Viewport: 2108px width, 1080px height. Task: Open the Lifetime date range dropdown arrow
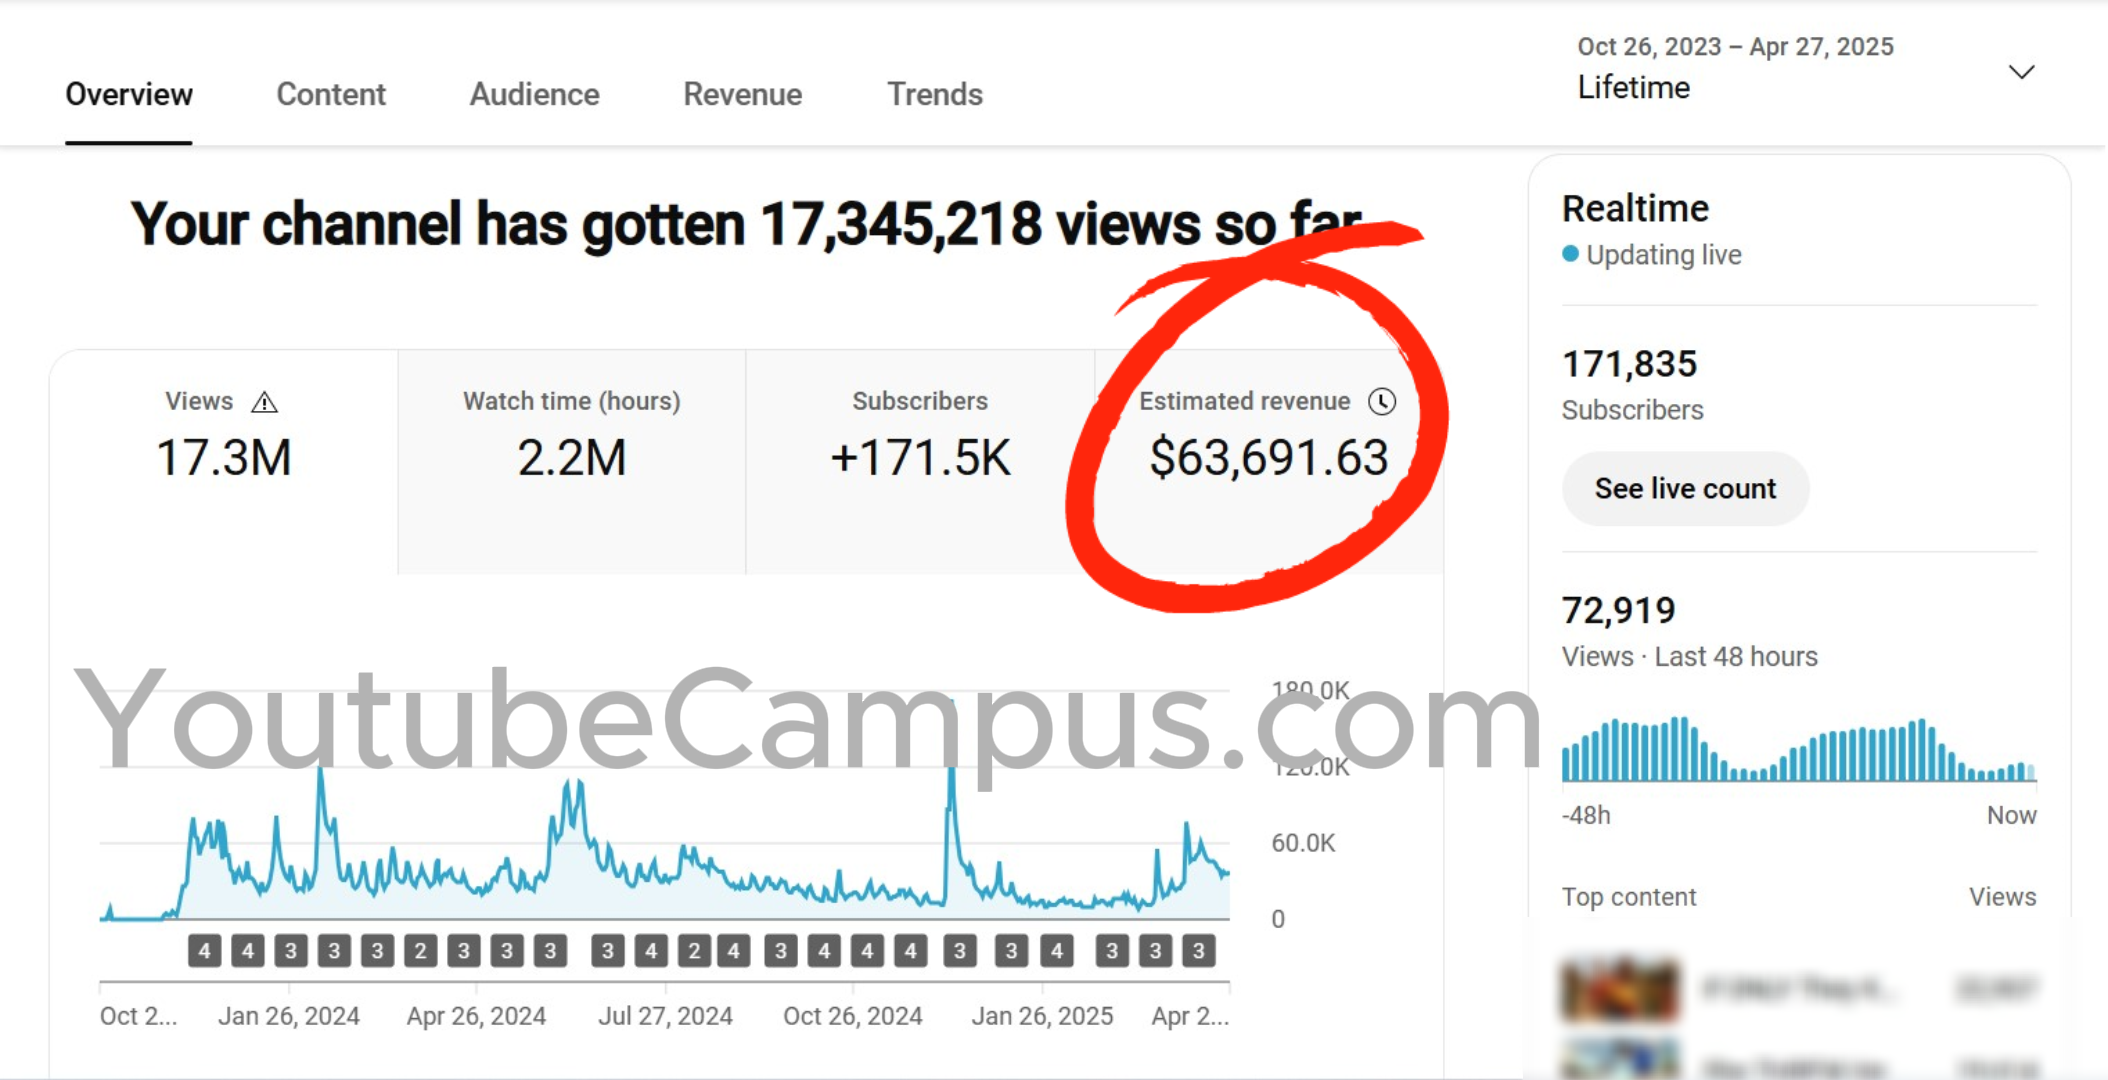point(2021,72)
